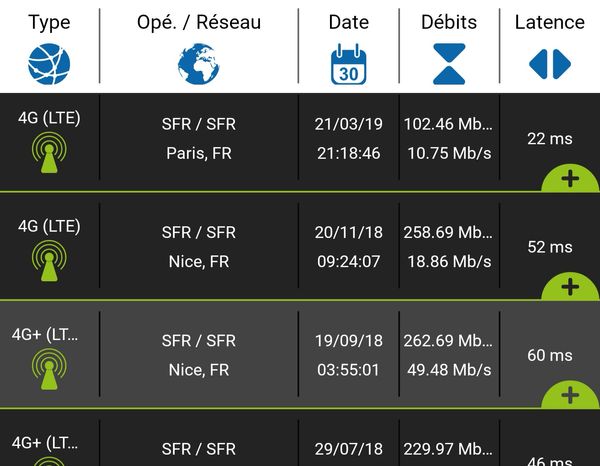The width and height of the screenshot is (600, 466).
Task: Click the Débits hourglass icon
Action: (449, 64)
